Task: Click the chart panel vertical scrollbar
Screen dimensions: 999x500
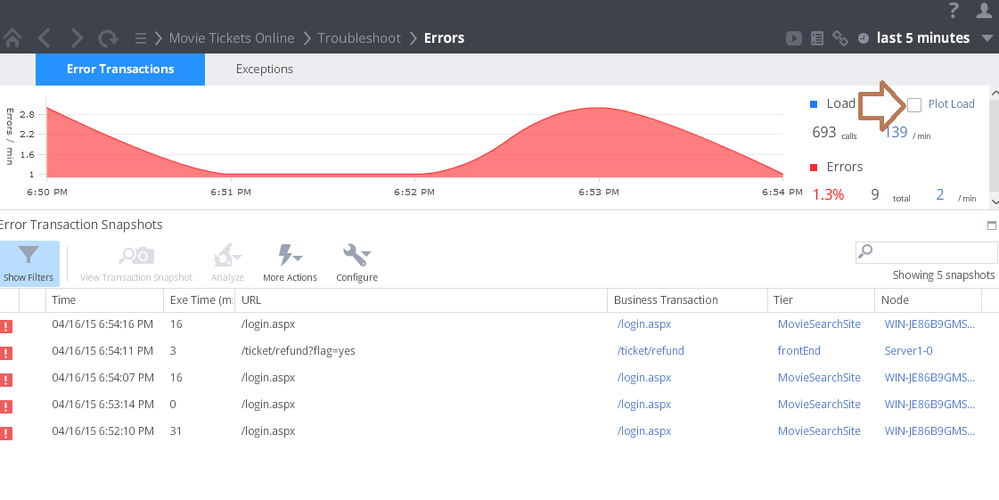Action: [x=994, y=146]
